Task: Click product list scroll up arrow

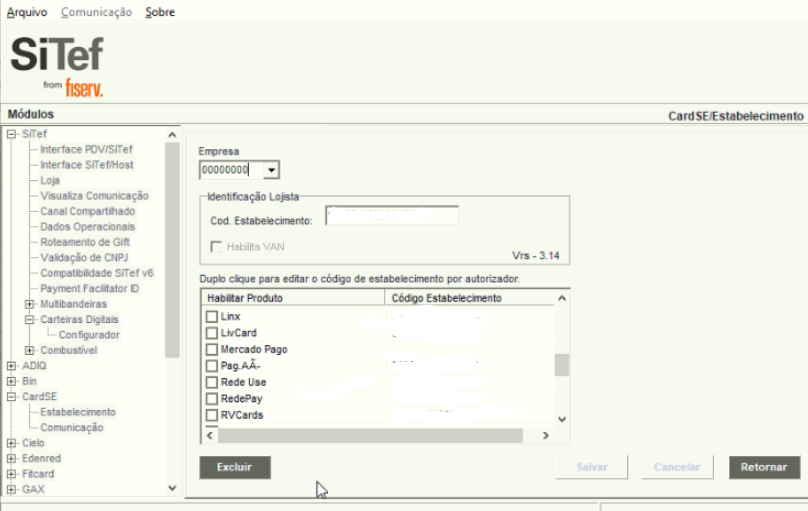Action: pyautogui.click(x=562, y=298)
